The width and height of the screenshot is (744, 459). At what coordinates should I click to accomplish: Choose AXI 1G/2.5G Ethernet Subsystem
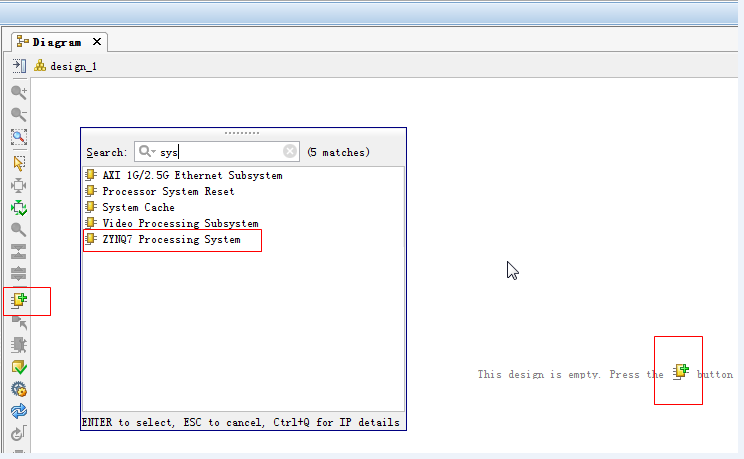192,176
